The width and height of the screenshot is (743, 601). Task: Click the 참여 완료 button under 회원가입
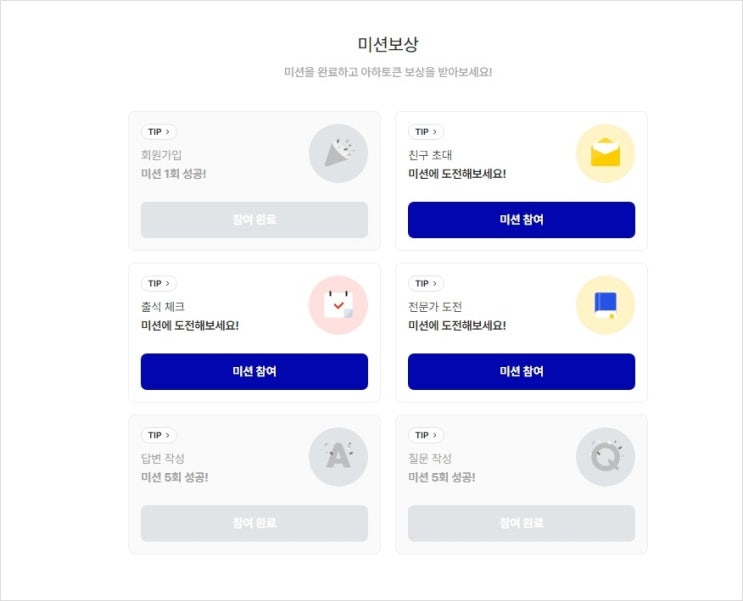click(254, 220)
